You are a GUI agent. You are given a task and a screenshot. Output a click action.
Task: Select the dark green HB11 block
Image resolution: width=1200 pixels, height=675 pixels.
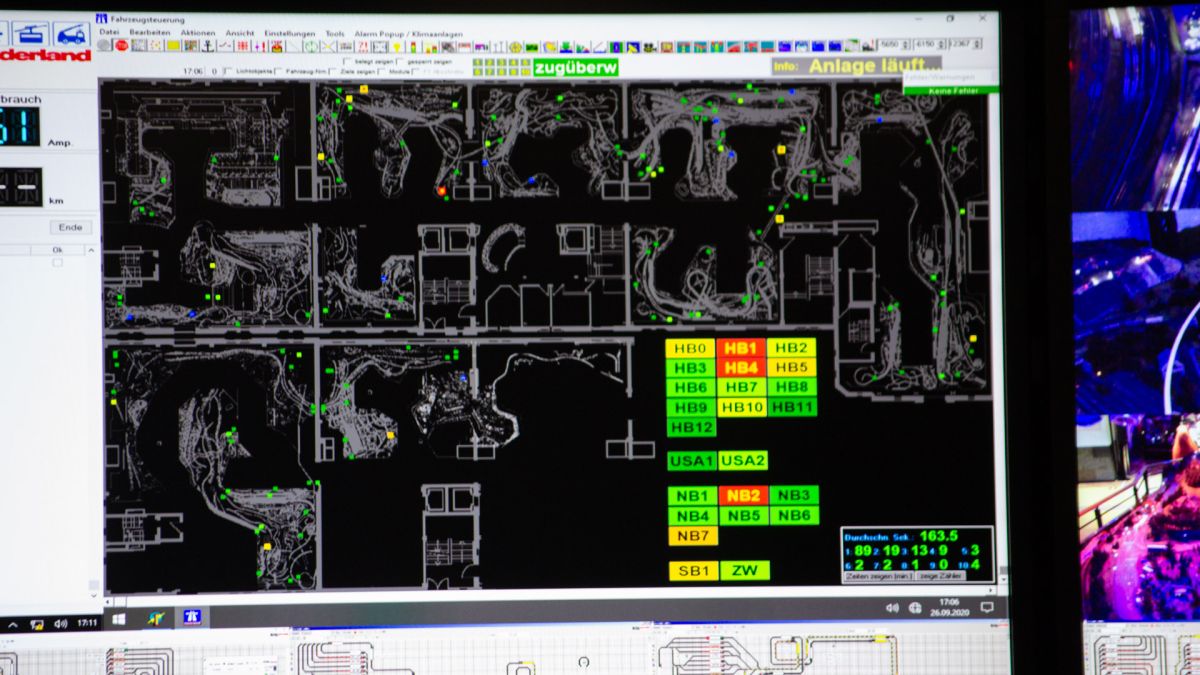(792, 407)
